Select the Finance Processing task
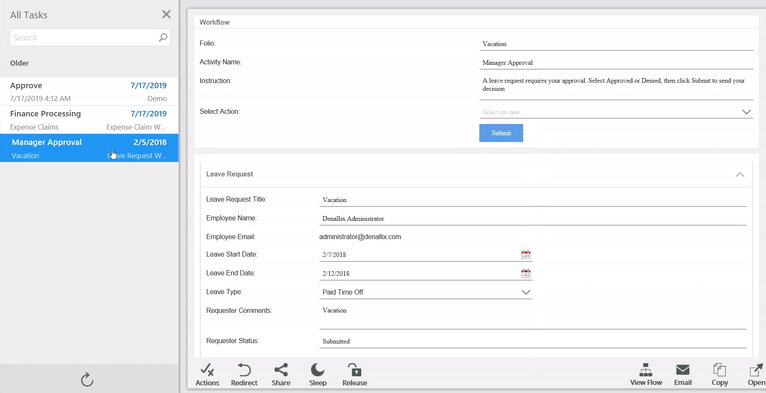766x393 pixels. click(x=89, y=120)
